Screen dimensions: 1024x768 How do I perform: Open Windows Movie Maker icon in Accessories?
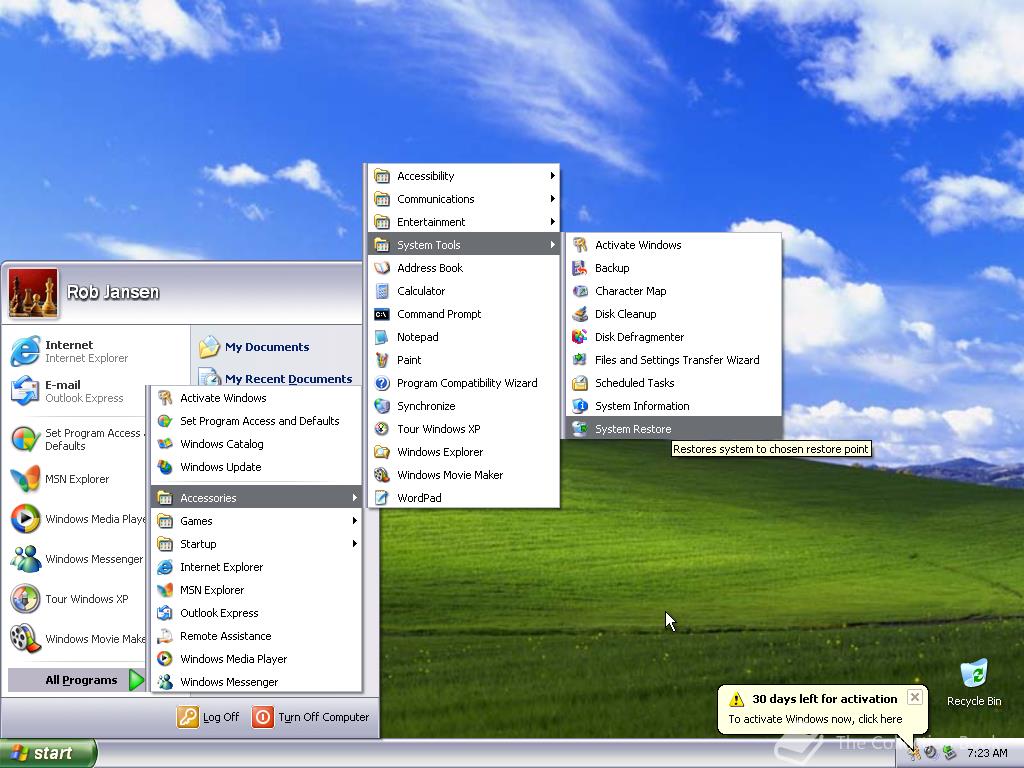382,475
